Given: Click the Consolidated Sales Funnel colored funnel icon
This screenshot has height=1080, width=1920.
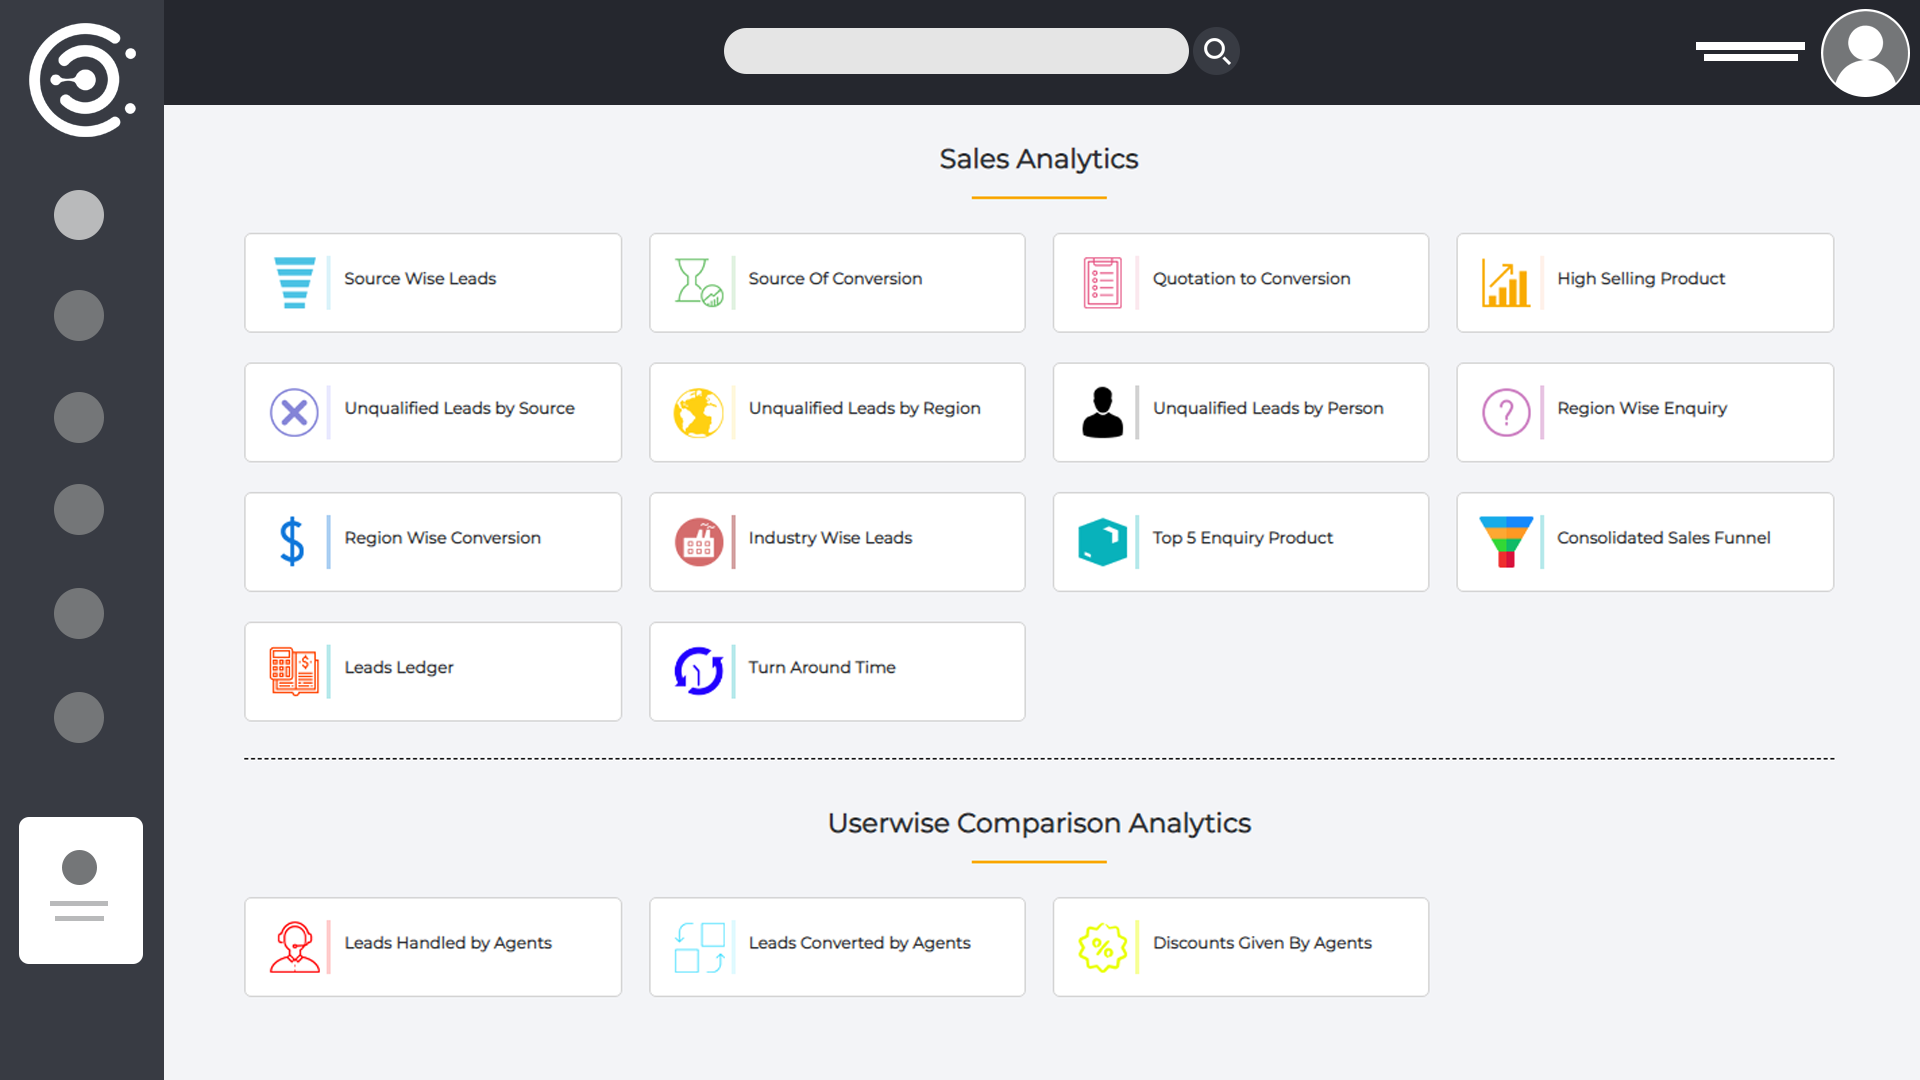Looking at the screenshot, I should point(1506,542).
